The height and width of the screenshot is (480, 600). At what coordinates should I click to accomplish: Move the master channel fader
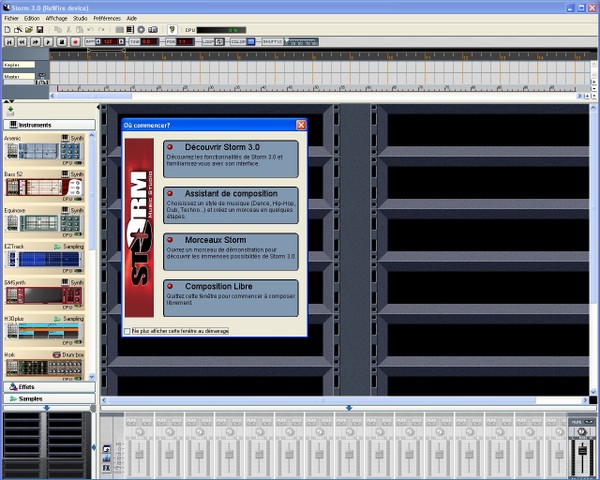click(x=582, y=450)
